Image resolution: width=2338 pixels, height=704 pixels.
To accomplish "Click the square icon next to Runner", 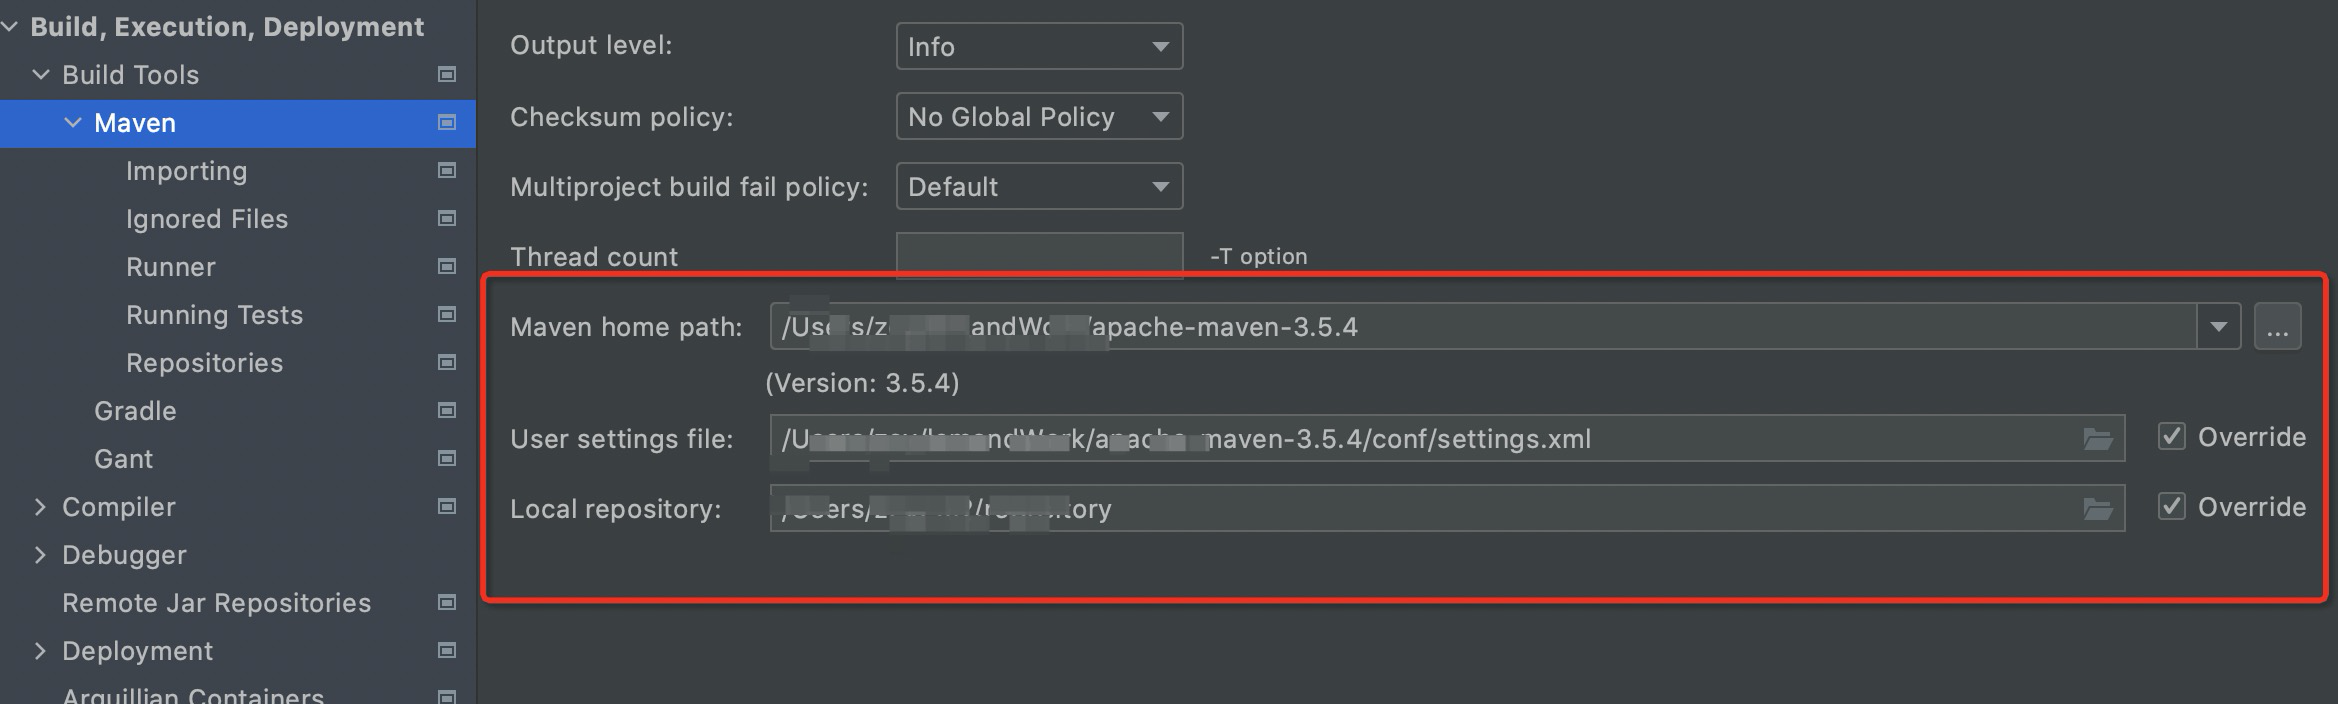I will [444, 266].
